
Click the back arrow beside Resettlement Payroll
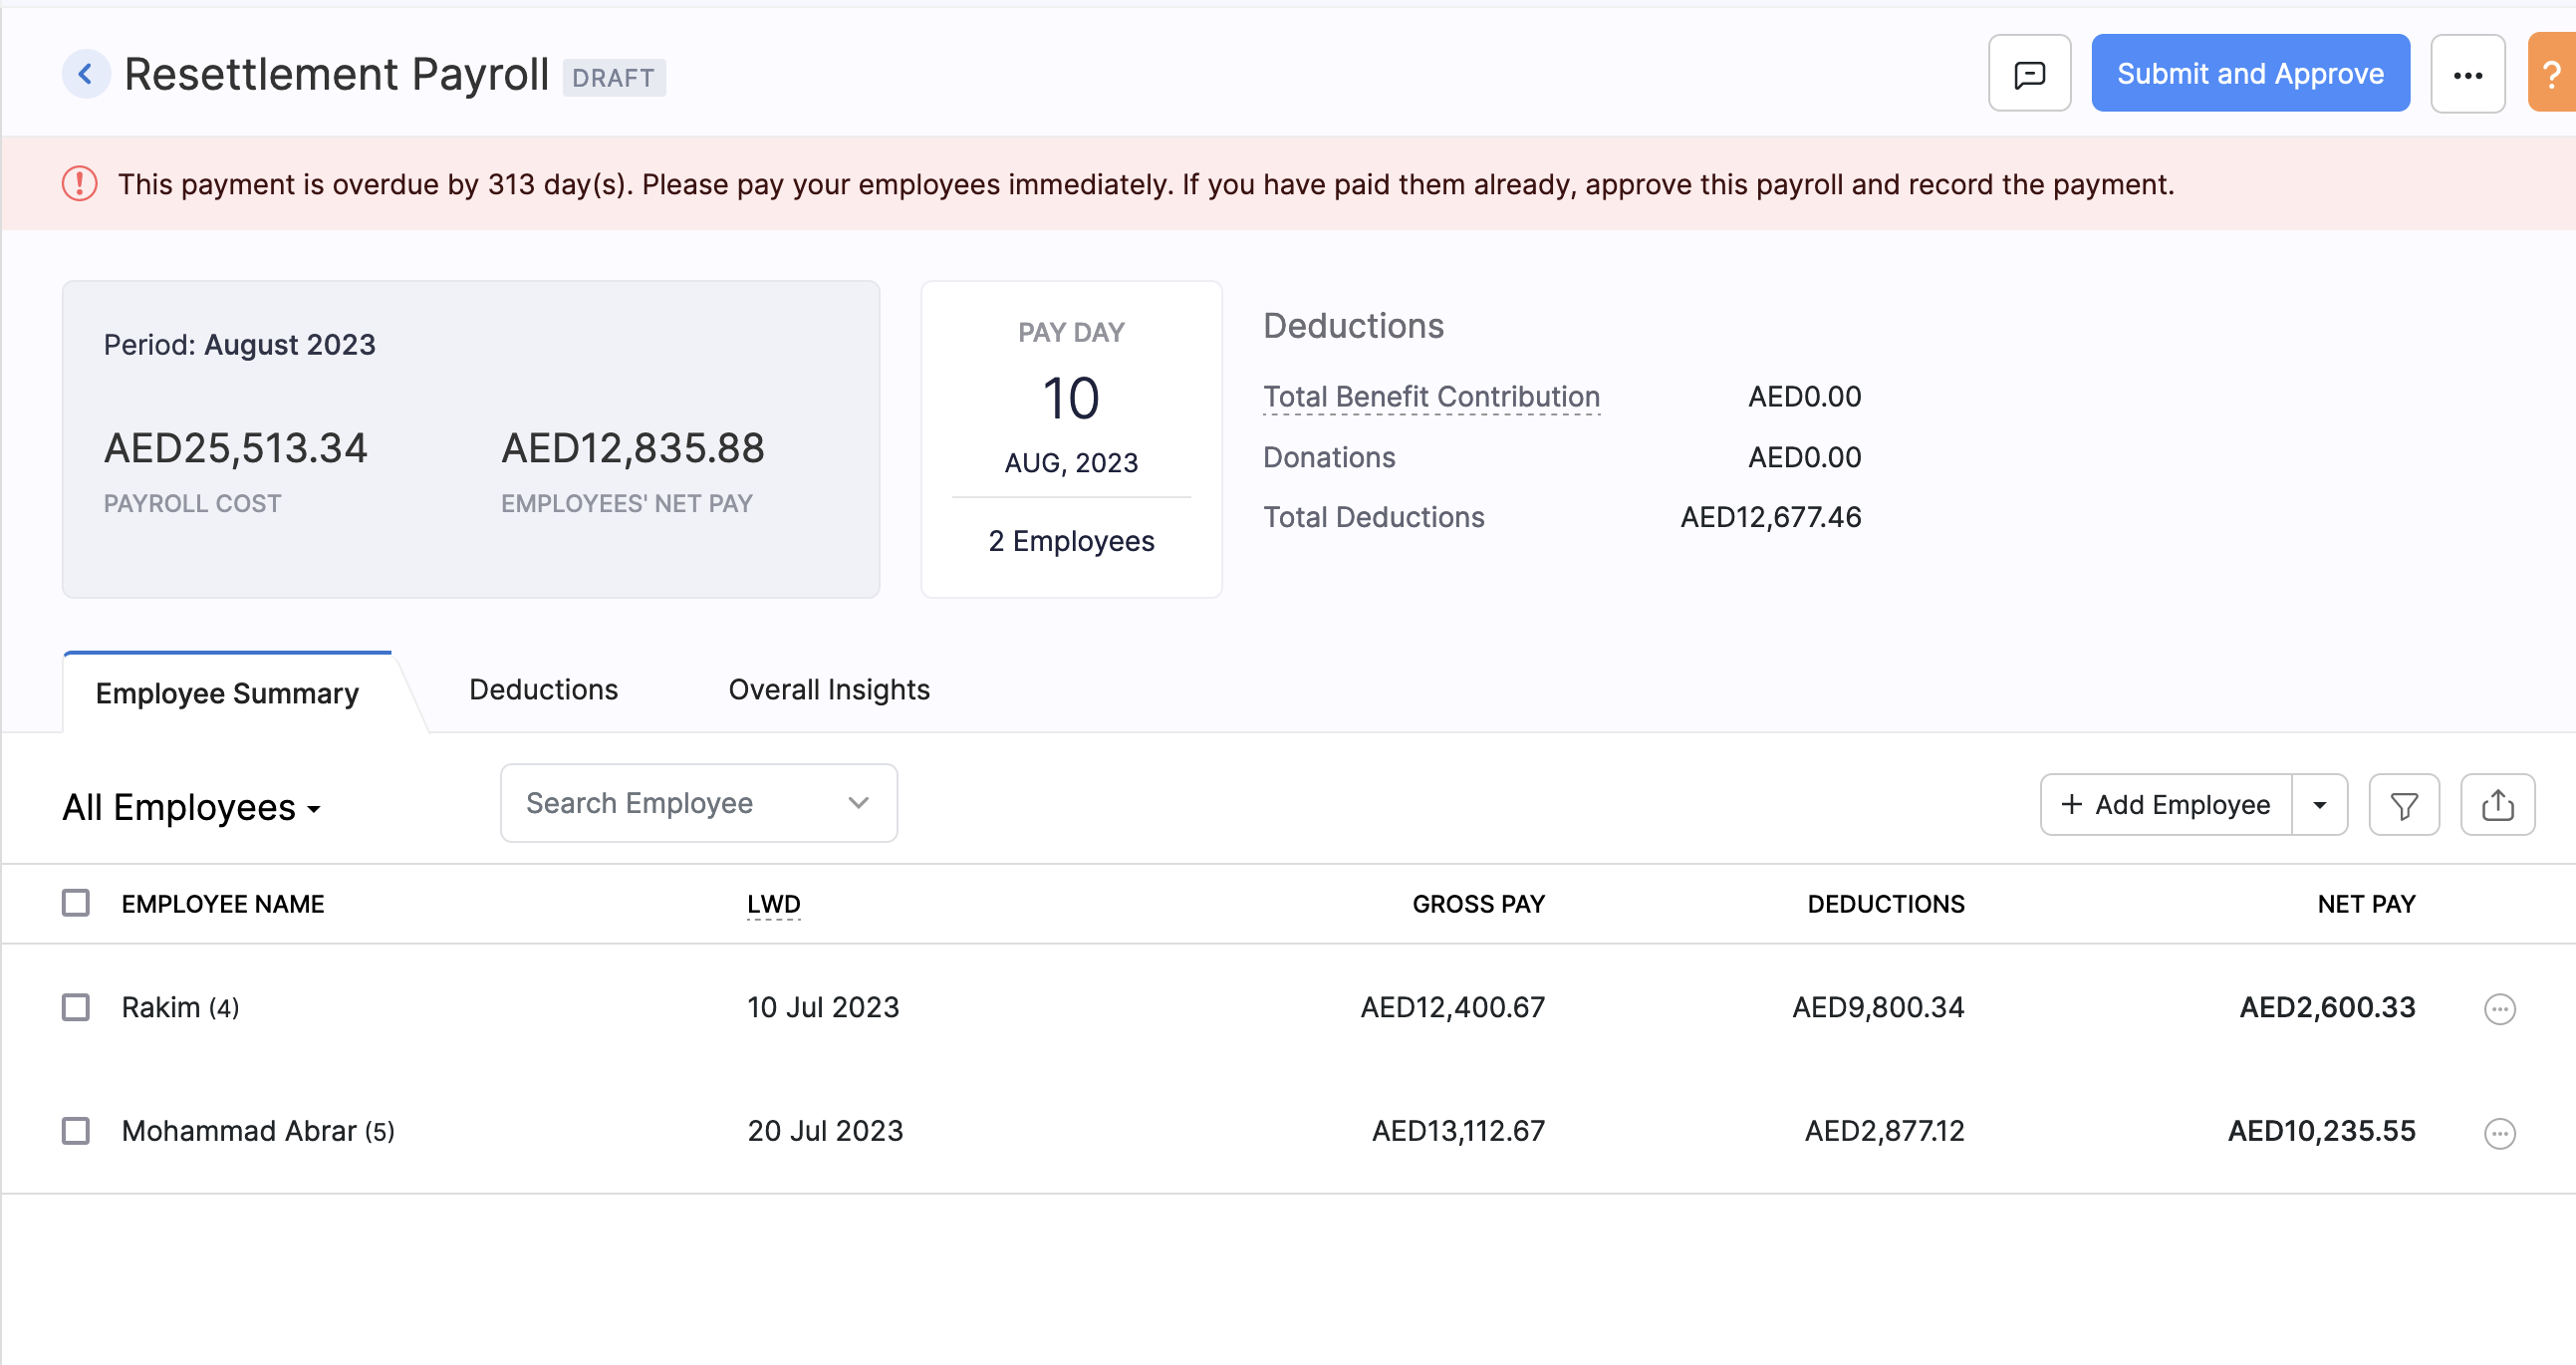[x=86, y=74]
